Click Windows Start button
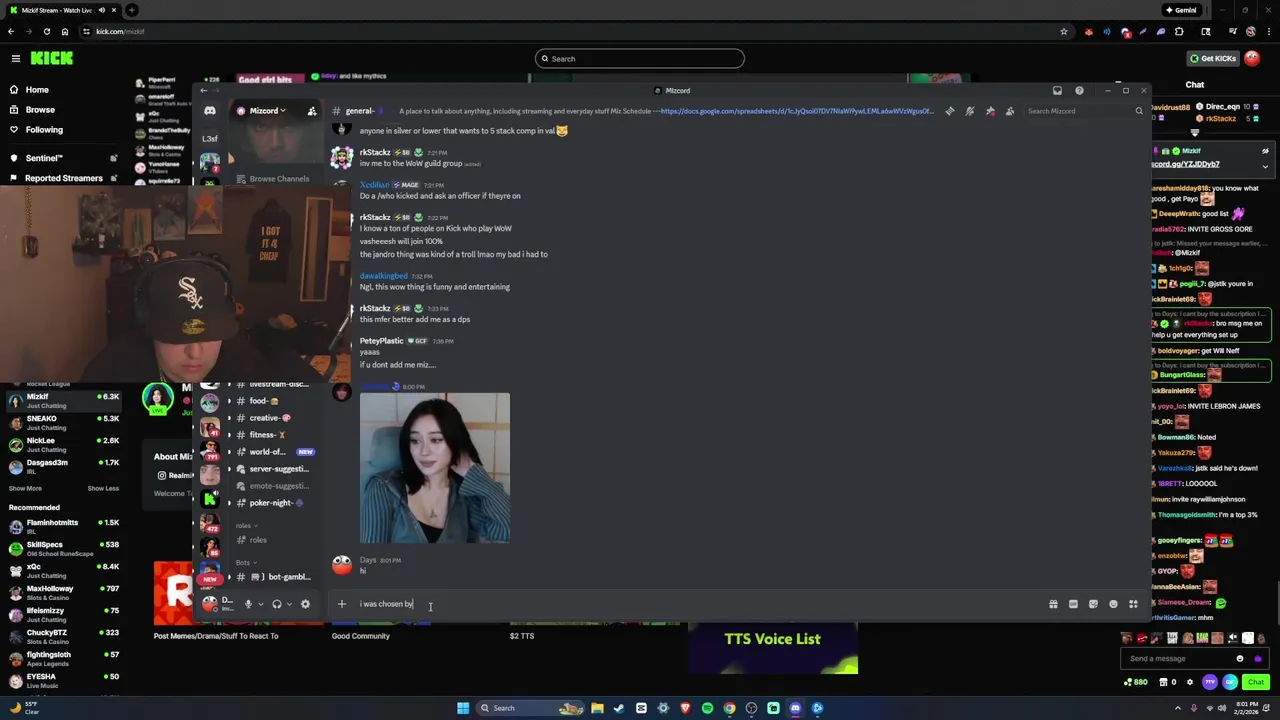Viewport: 1280px width, 720px height. 463,708
